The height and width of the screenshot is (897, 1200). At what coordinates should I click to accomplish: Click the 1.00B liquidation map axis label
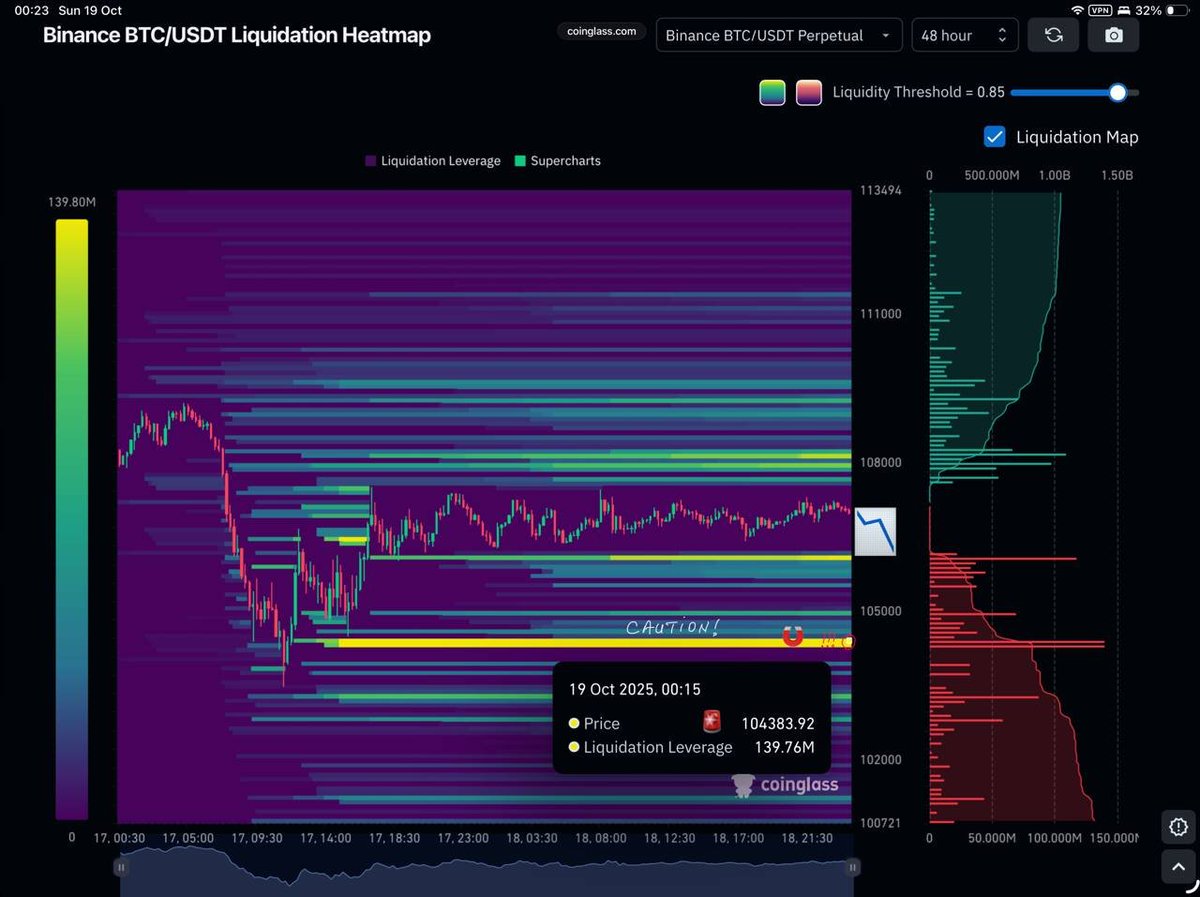click(x=1054, y=175)
